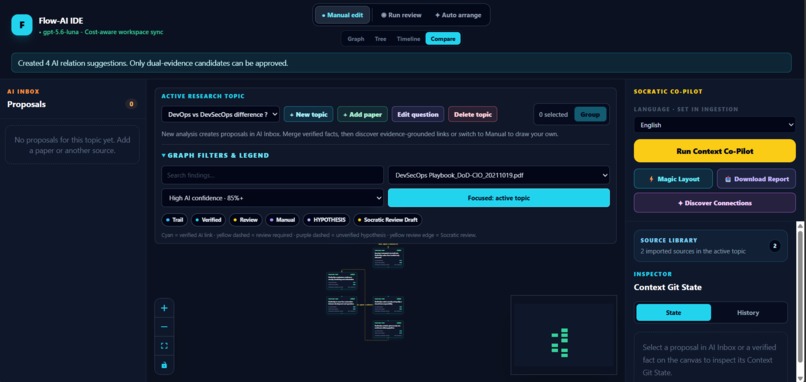
Task: Open the State tab in Inspector
Action: 673,313
